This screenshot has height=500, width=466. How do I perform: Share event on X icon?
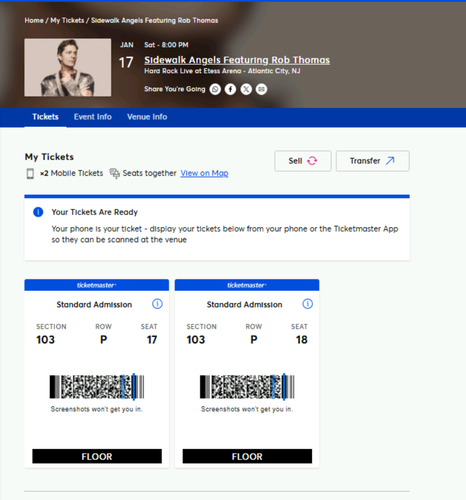246,89
